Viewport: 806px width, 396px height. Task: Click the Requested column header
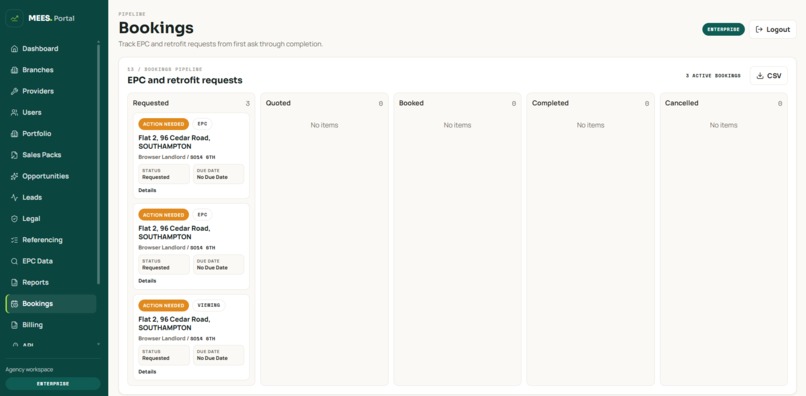click(x=151, y=103)
